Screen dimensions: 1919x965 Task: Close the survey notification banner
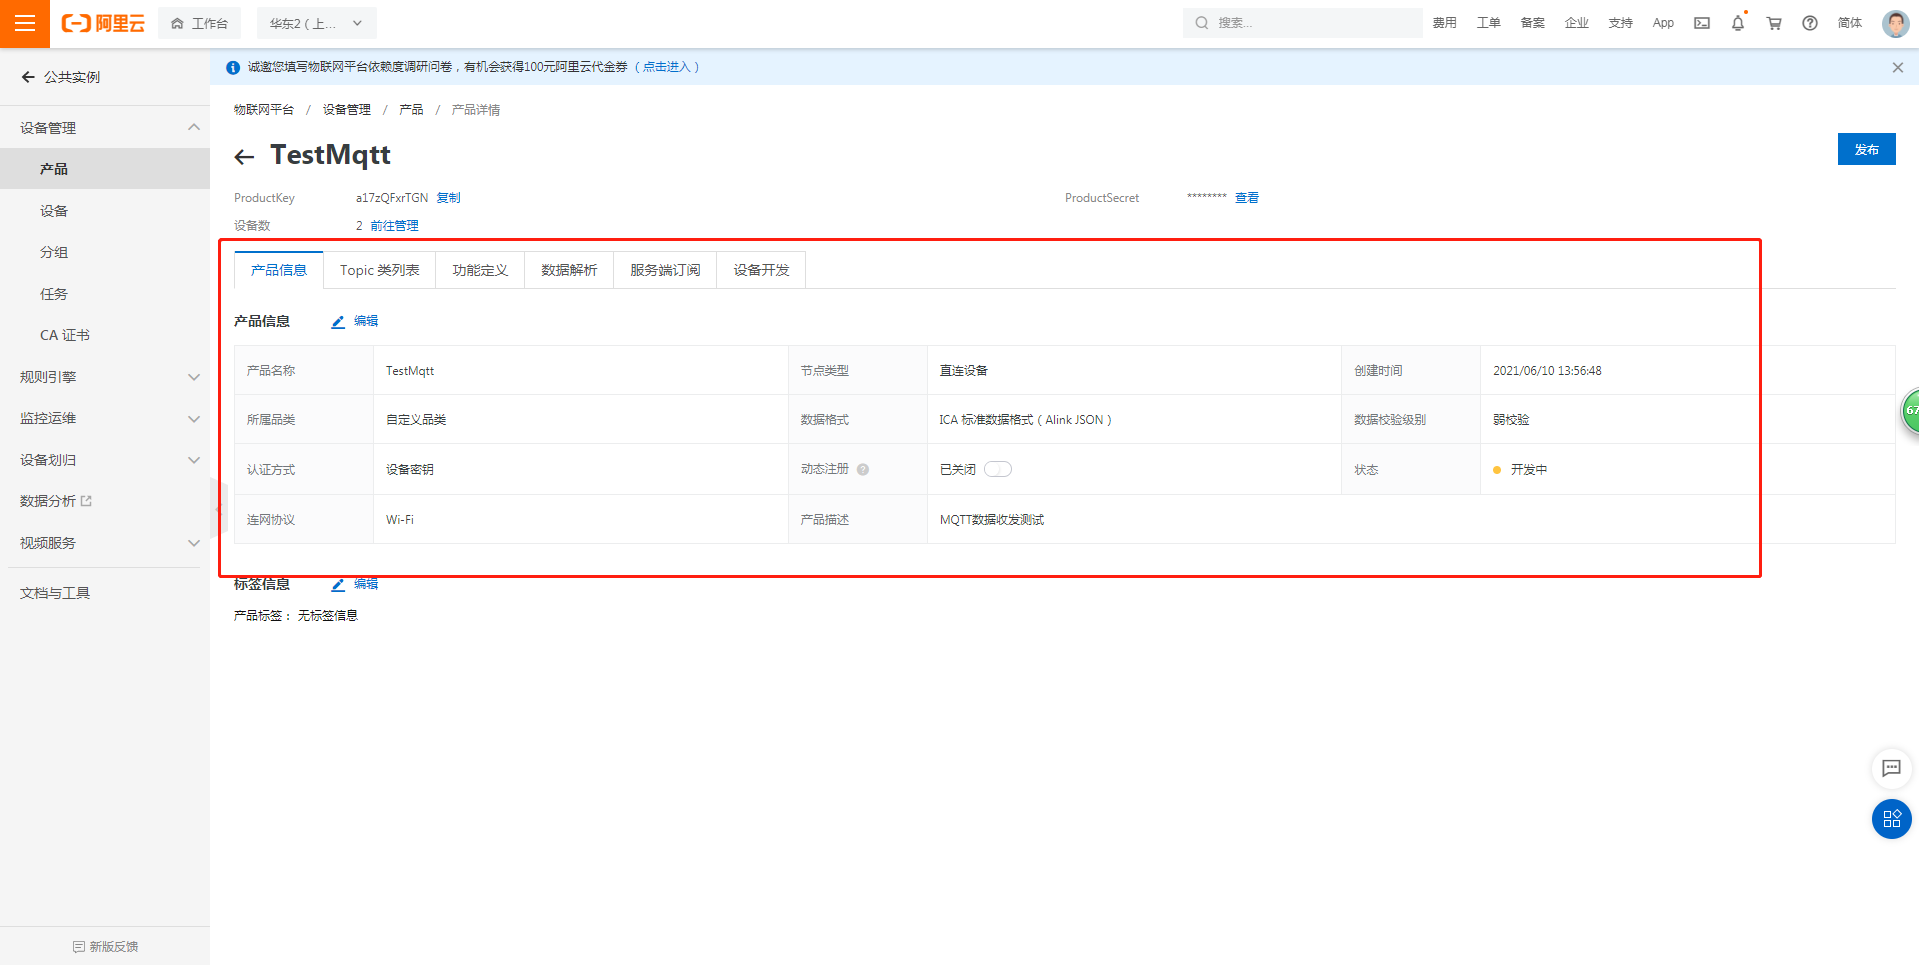pos(1898,67)
